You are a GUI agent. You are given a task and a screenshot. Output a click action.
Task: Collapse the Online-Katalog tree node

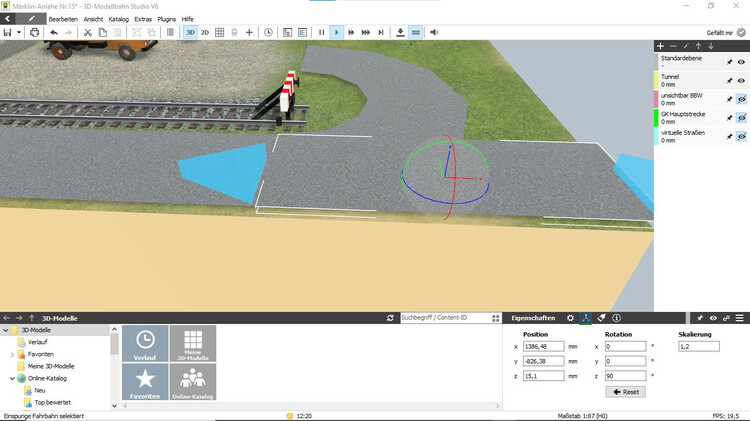pyautogui.click(x=12, y=378)
